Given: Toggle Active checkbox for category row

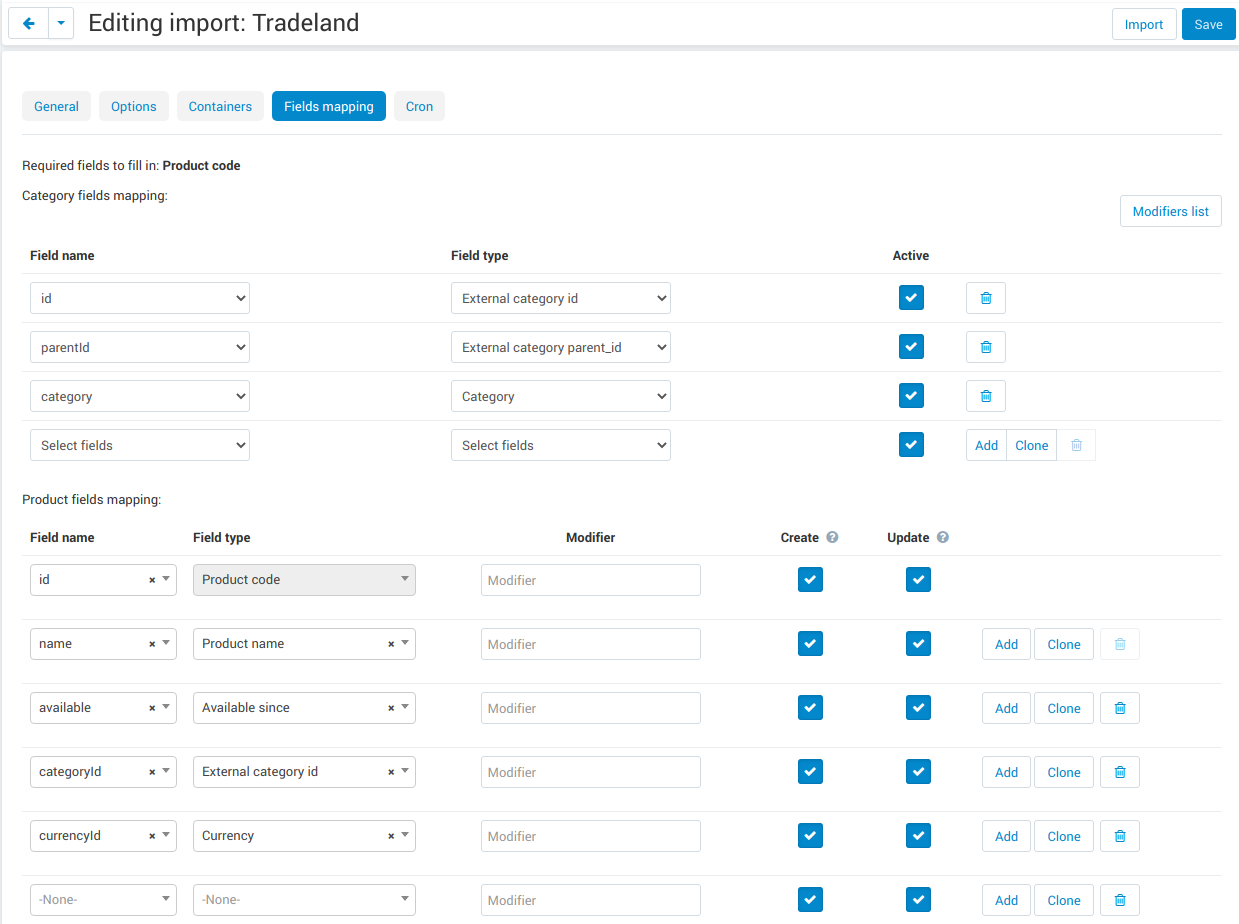Looking at the screenshot, I should click(911, 396).
